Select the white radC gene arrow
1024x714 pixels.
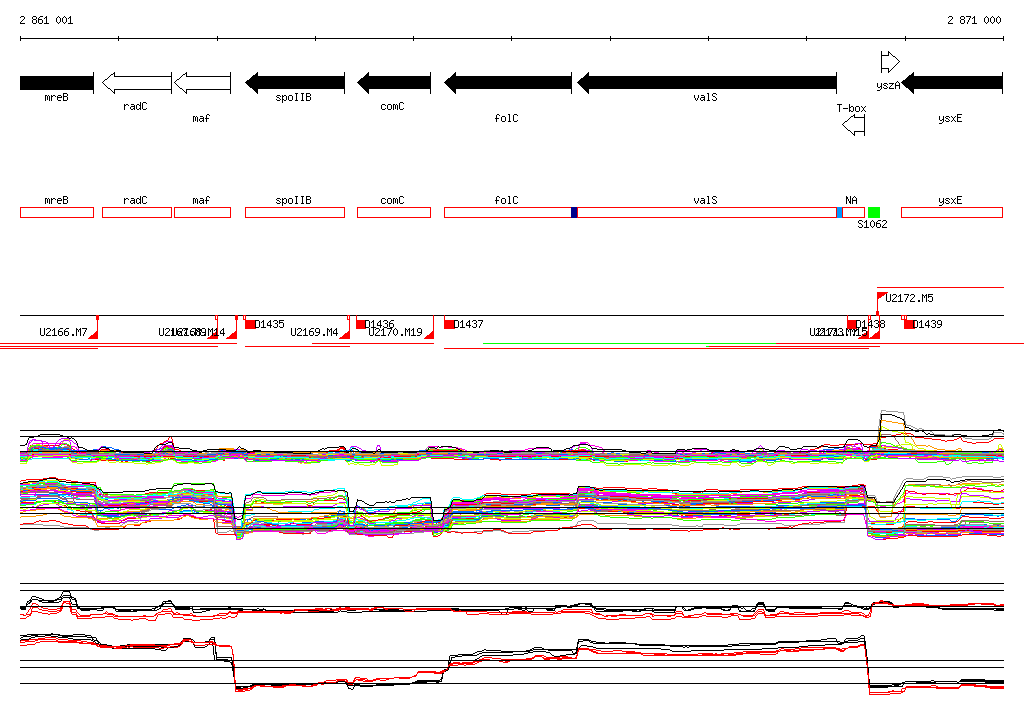(x=137, y=83)
